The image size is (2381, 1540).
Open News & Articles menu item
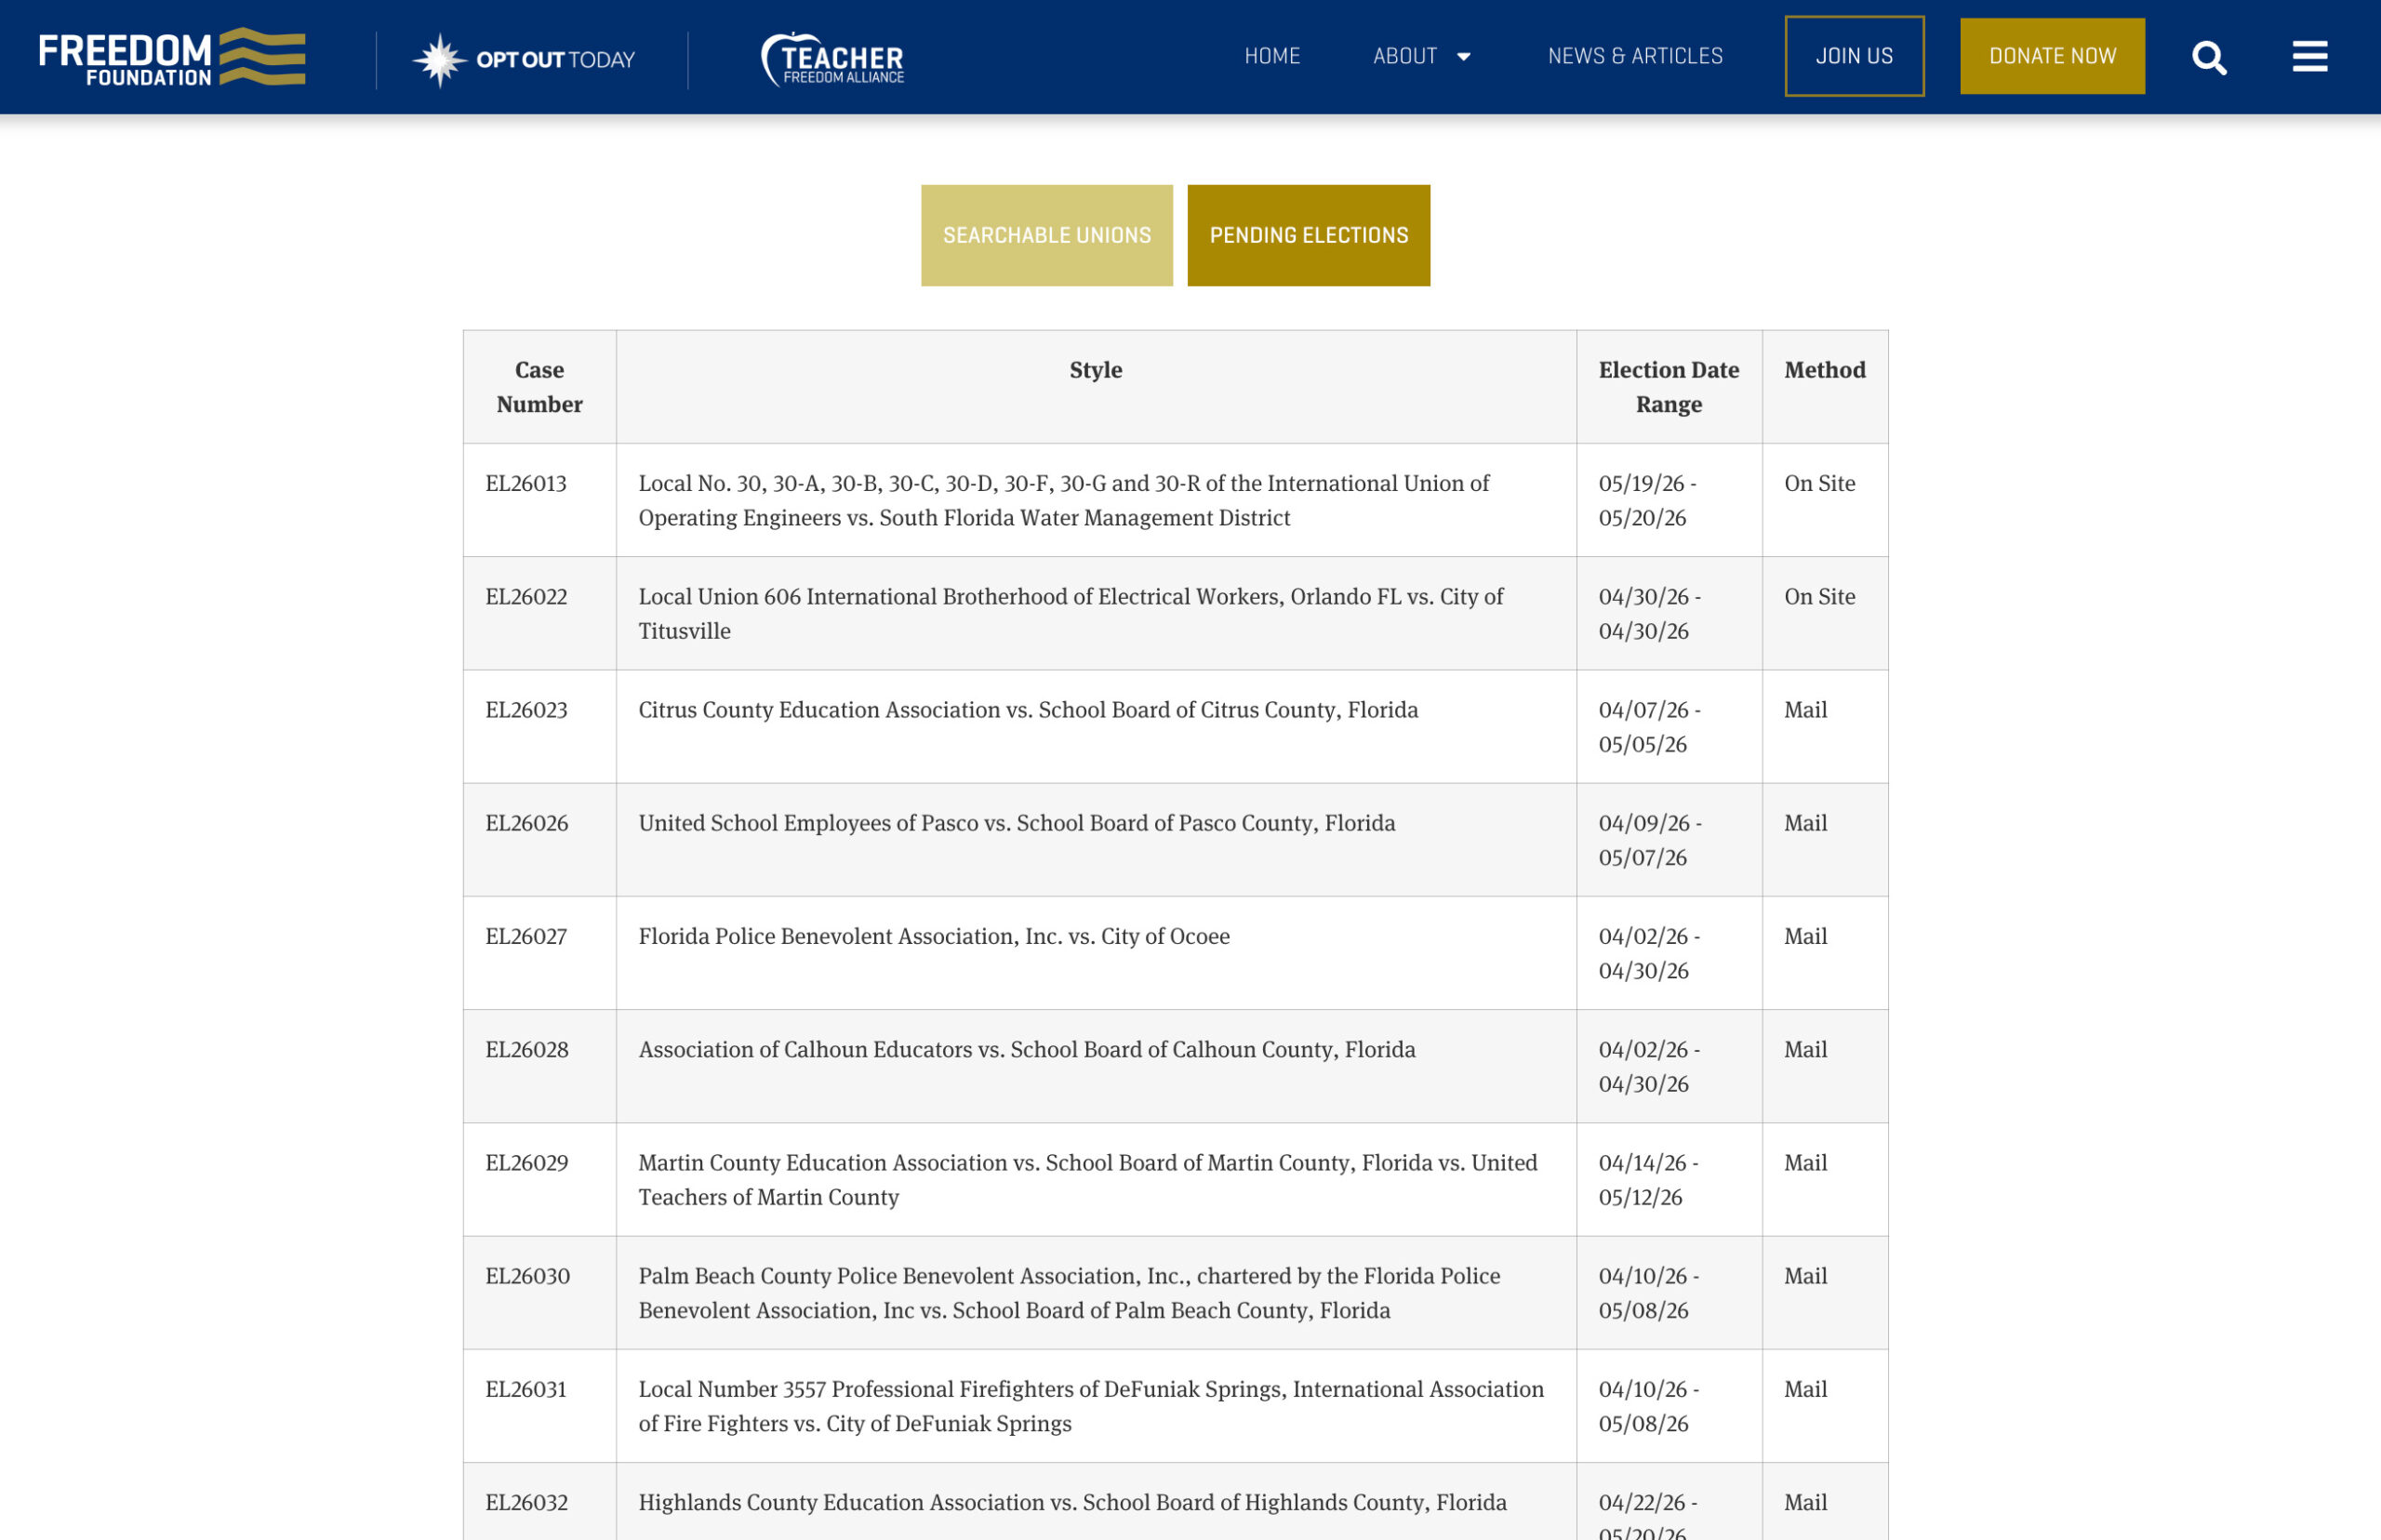click(1635, 56)
